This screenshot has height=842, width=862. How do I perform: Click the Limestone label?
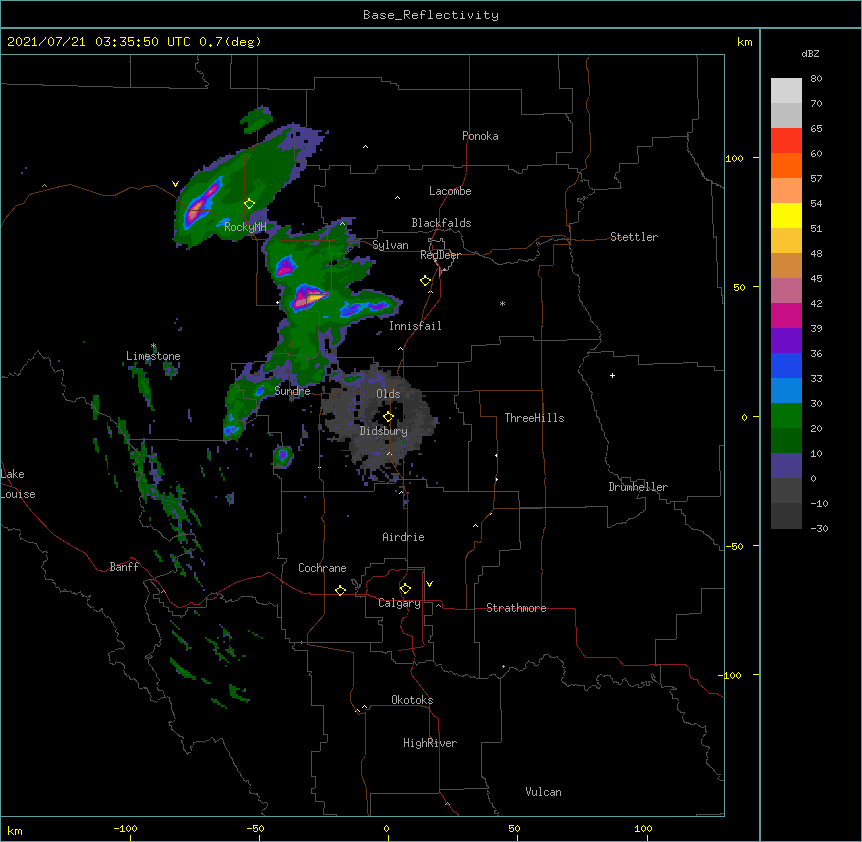pyautogui.click(x=153, y=356)
